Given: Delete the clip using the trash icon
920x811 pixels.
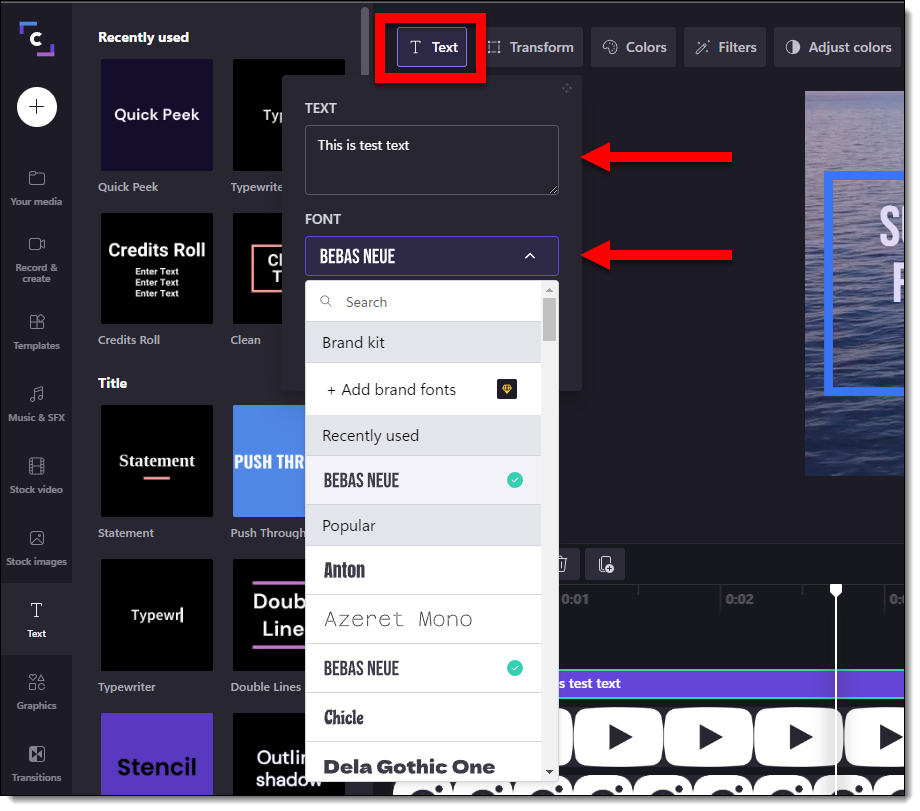Looking at the screenshot, I should [x=562, y=564].
